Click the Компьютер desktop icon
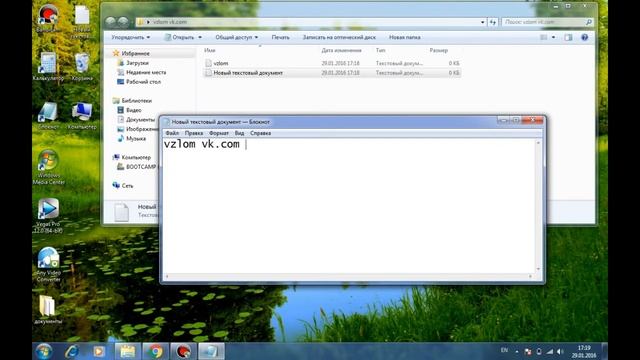This screenshot has width=640, height=360. tap(82, 116)
